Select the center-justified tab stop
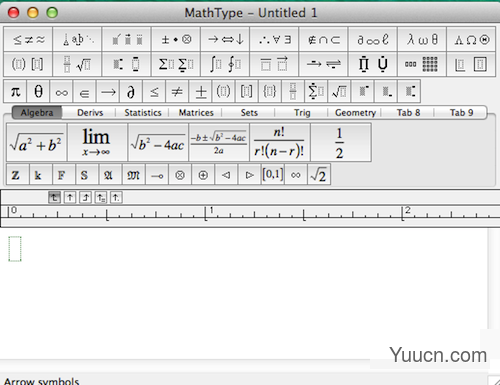This screenshot has width=500, height=385. tap(70, 197)
